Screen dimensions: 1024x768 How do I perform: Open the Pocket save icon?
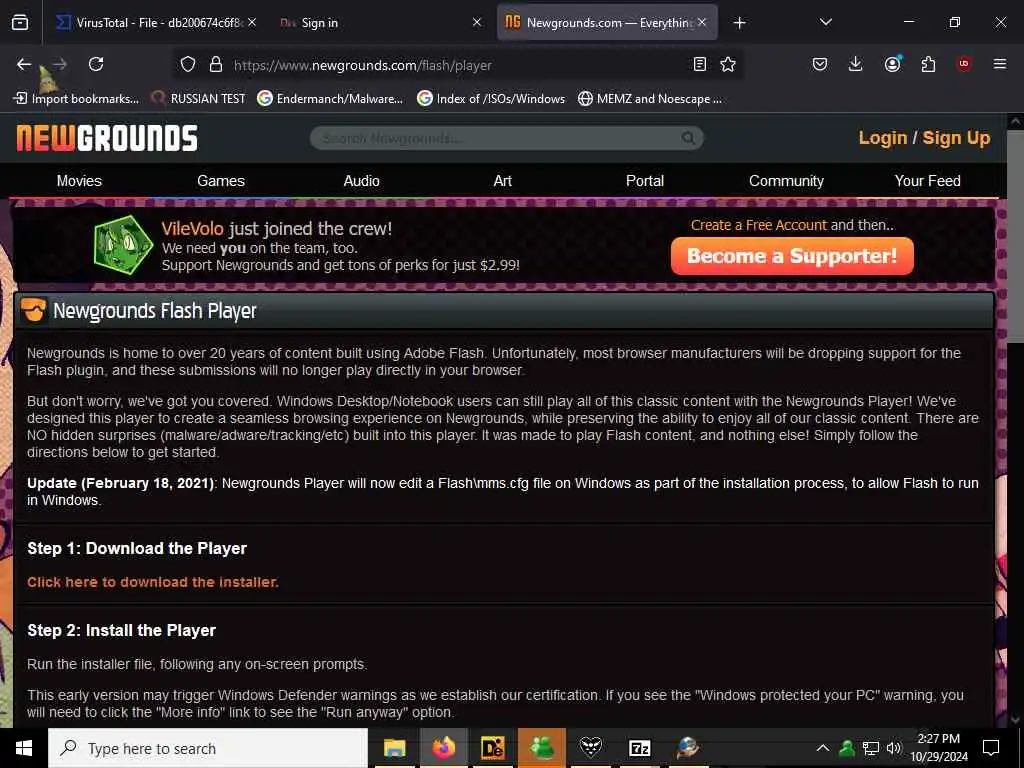(x=820, y=64)
